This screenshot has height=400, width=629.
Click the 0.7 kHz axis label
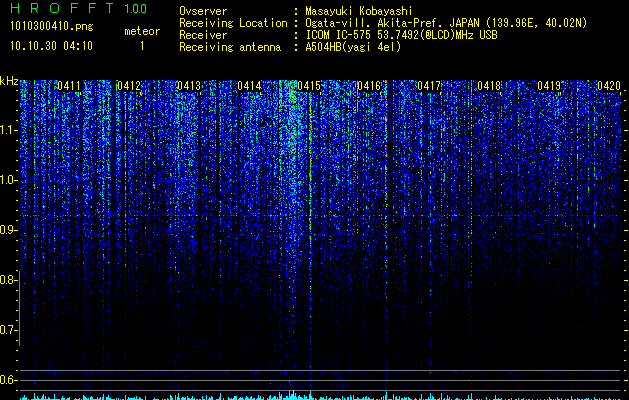click(x=8, y=330)
